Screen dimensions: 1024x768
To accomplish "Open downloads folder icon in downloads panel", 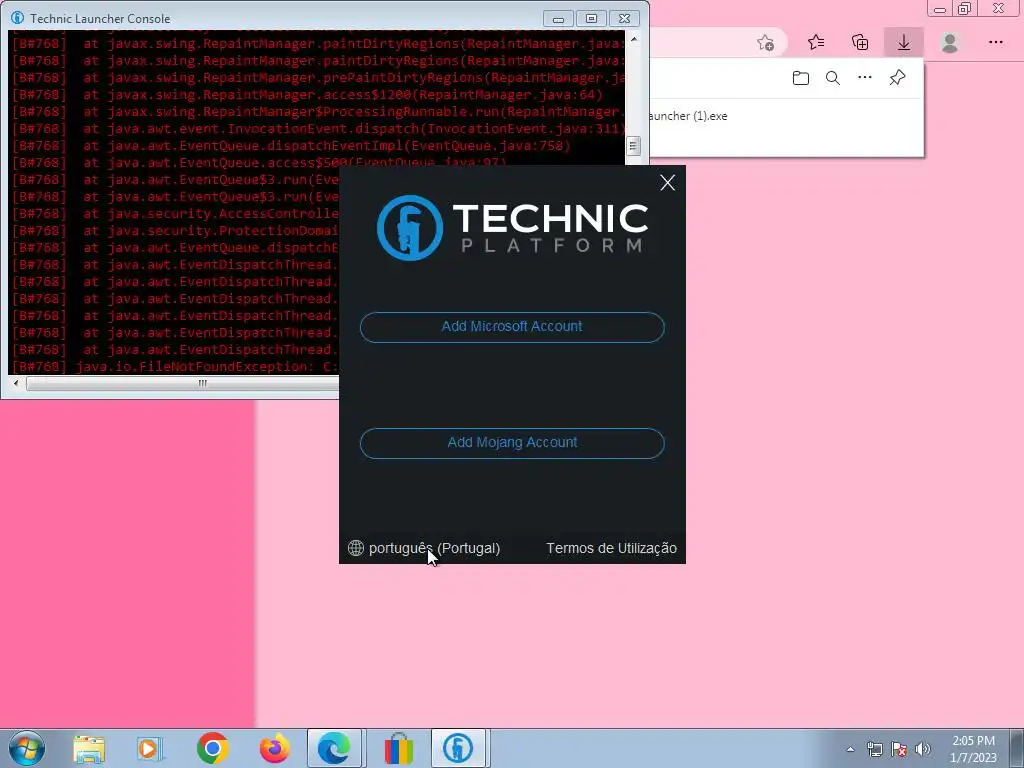I will coord(801,78).
